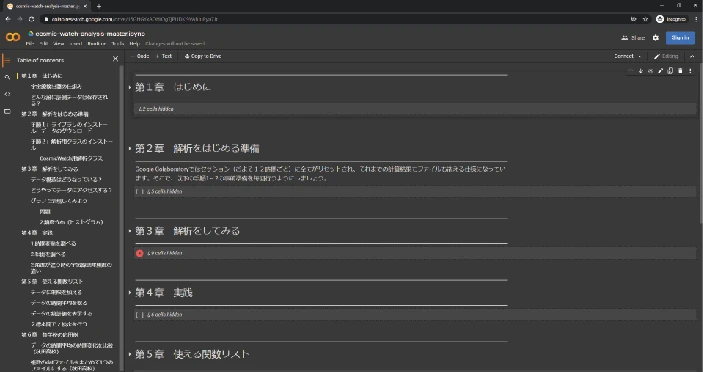703x372 pixels.
Task: Open the View menu
Action: point(59,44)
